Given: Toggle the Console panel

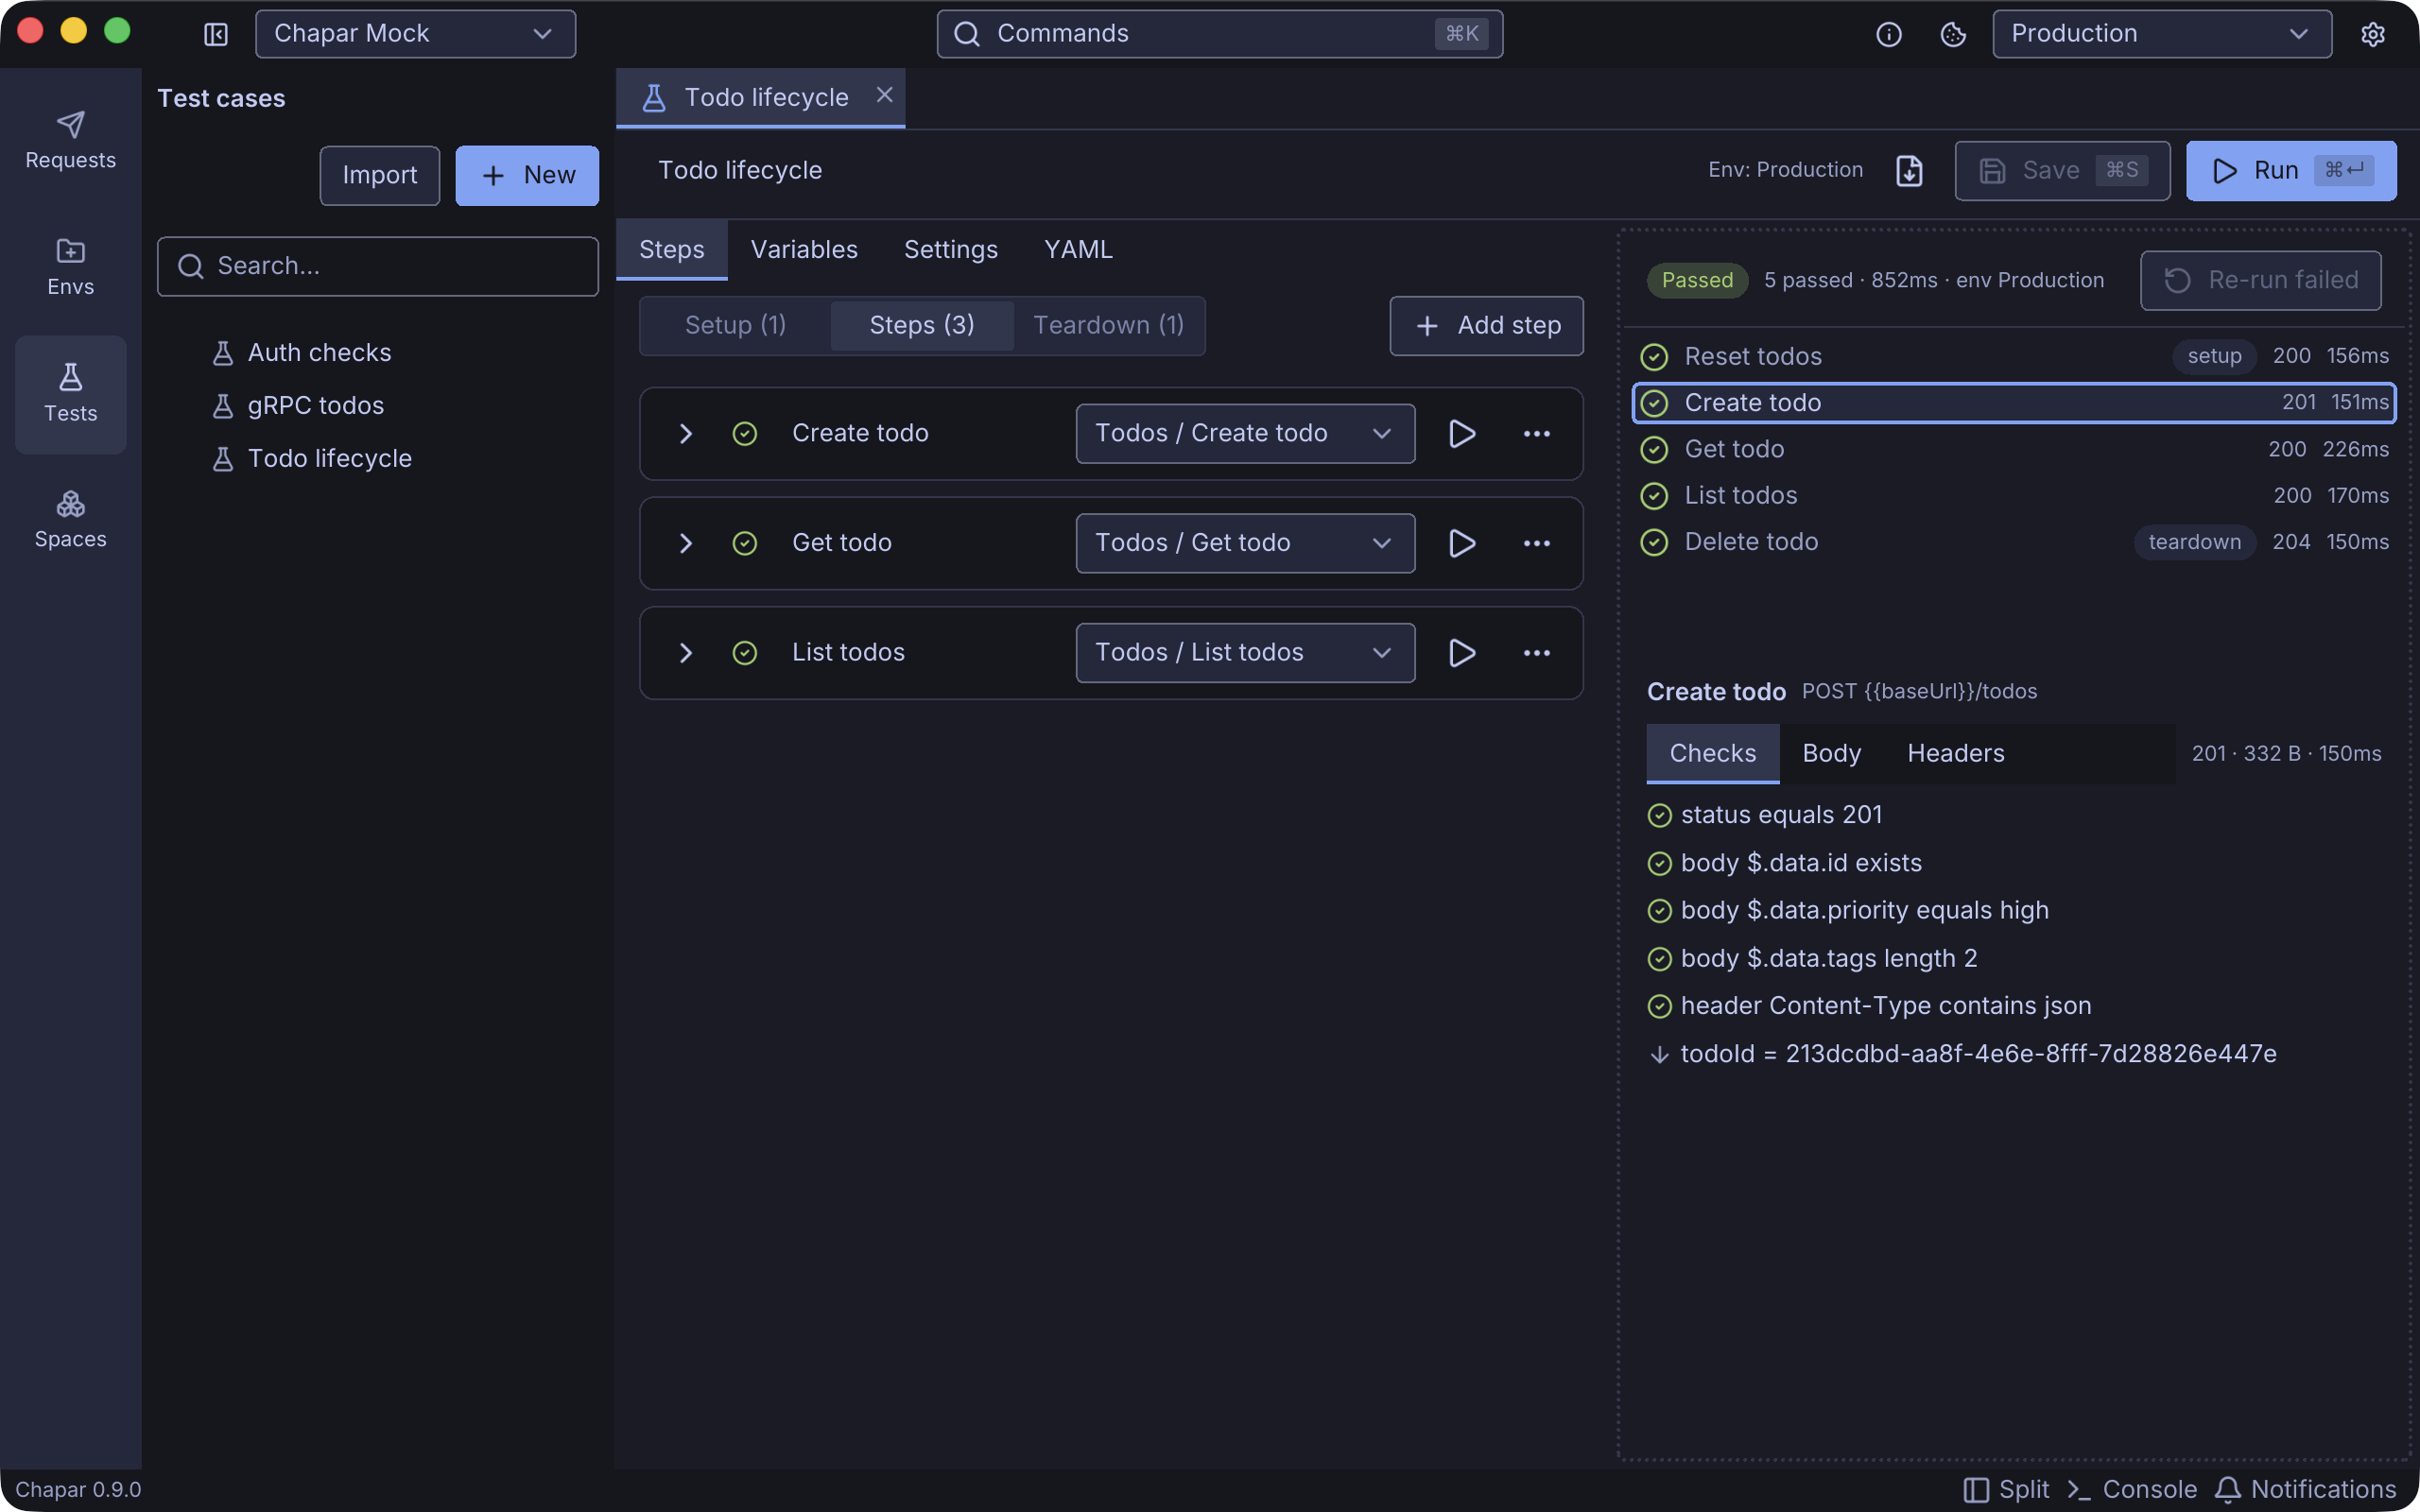Looking at the screenshot, I should point(2132,1490).
